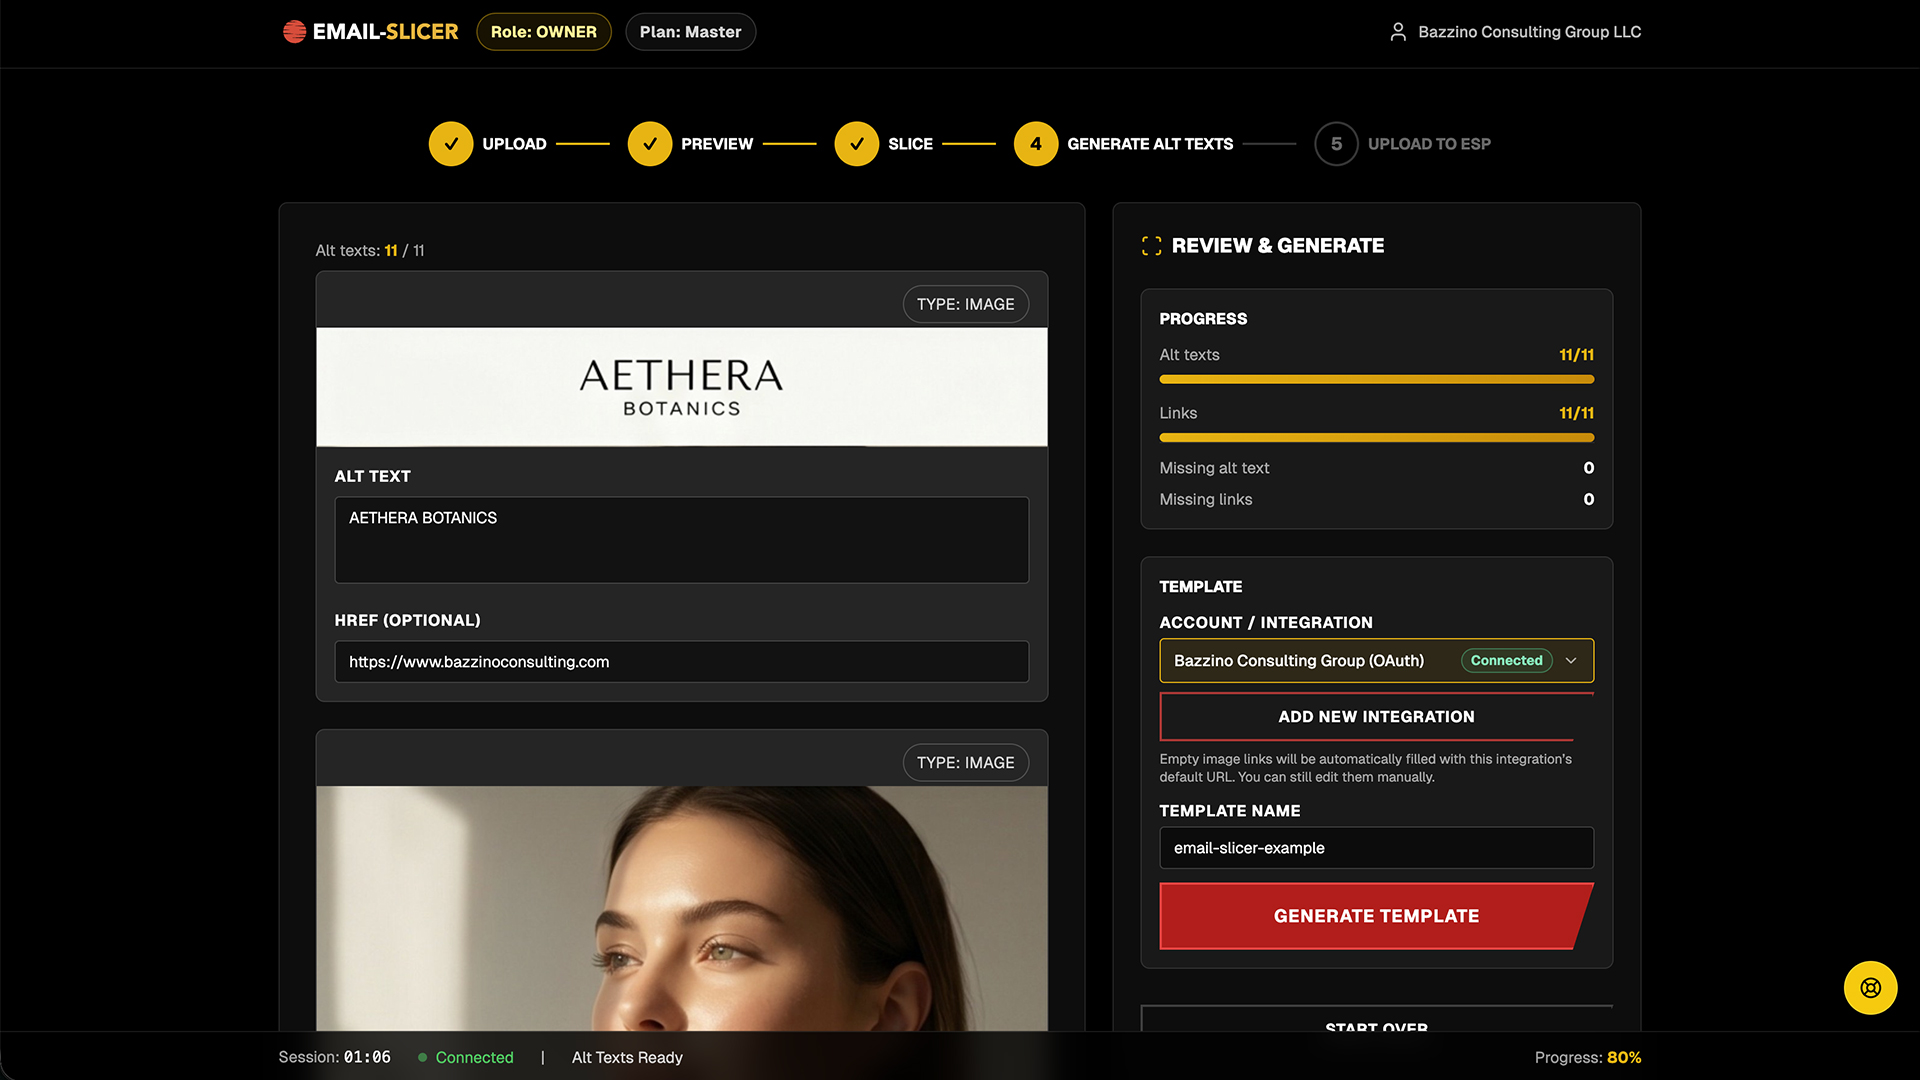Click TYPE: IMAGE badge on Aethera card
The width and height of the screenshot is (1920, 1080).
965,304
